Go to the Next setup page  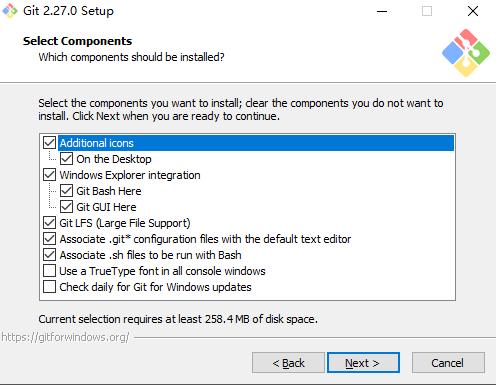363,362
